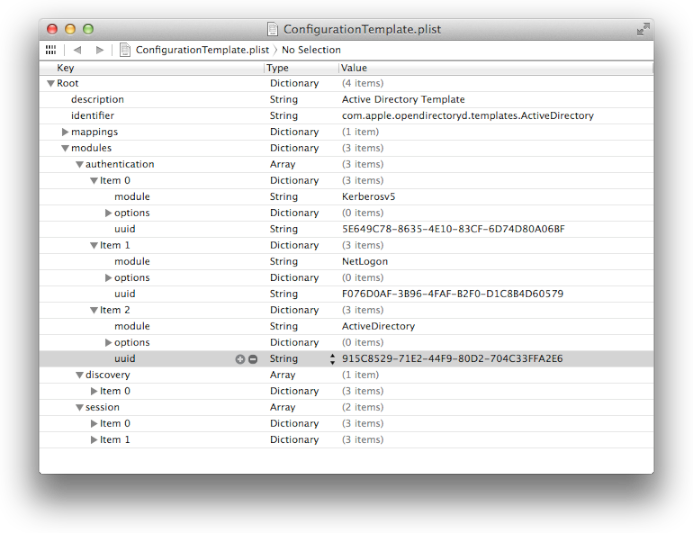Click the Type column header
The image size is (693, 533).
click(300, 67)
